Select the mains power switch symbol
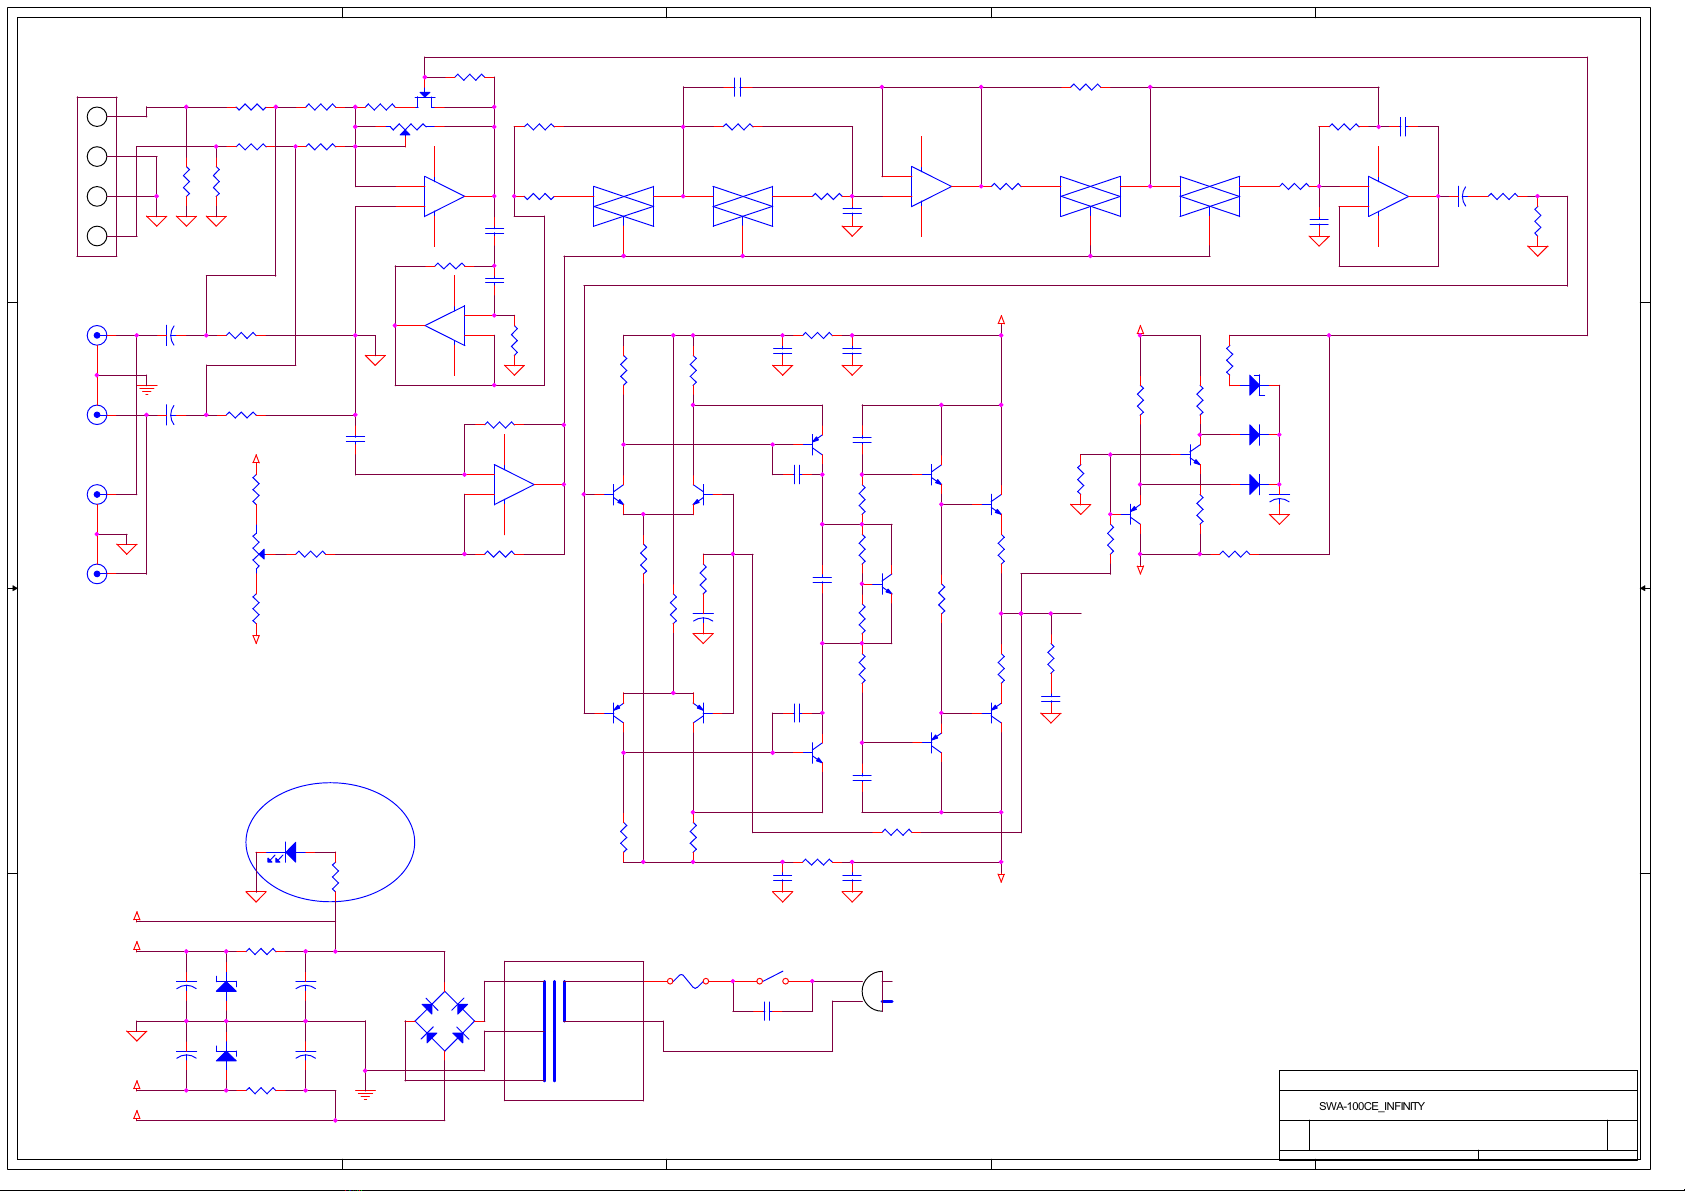Image resolution: width=1685 pixels, height=1191 pixels. click(771, 978)
